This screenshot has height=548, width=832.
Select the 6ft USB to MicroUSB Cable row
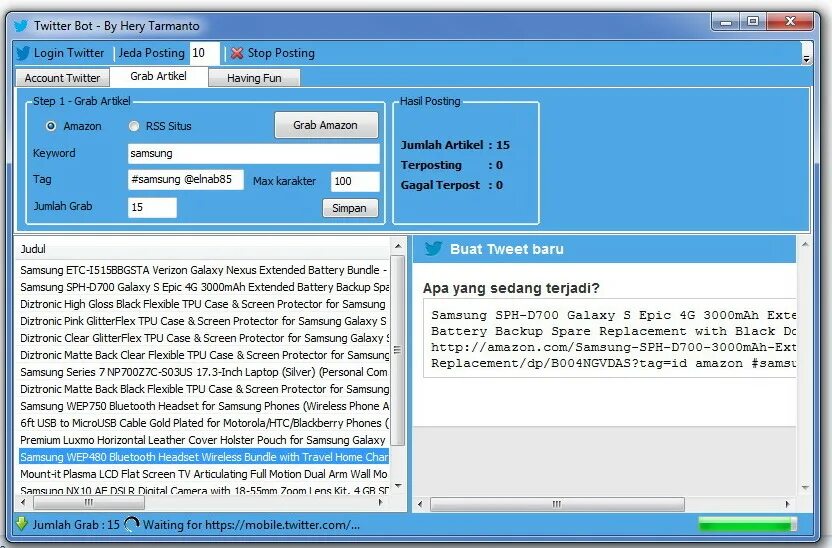204,423
